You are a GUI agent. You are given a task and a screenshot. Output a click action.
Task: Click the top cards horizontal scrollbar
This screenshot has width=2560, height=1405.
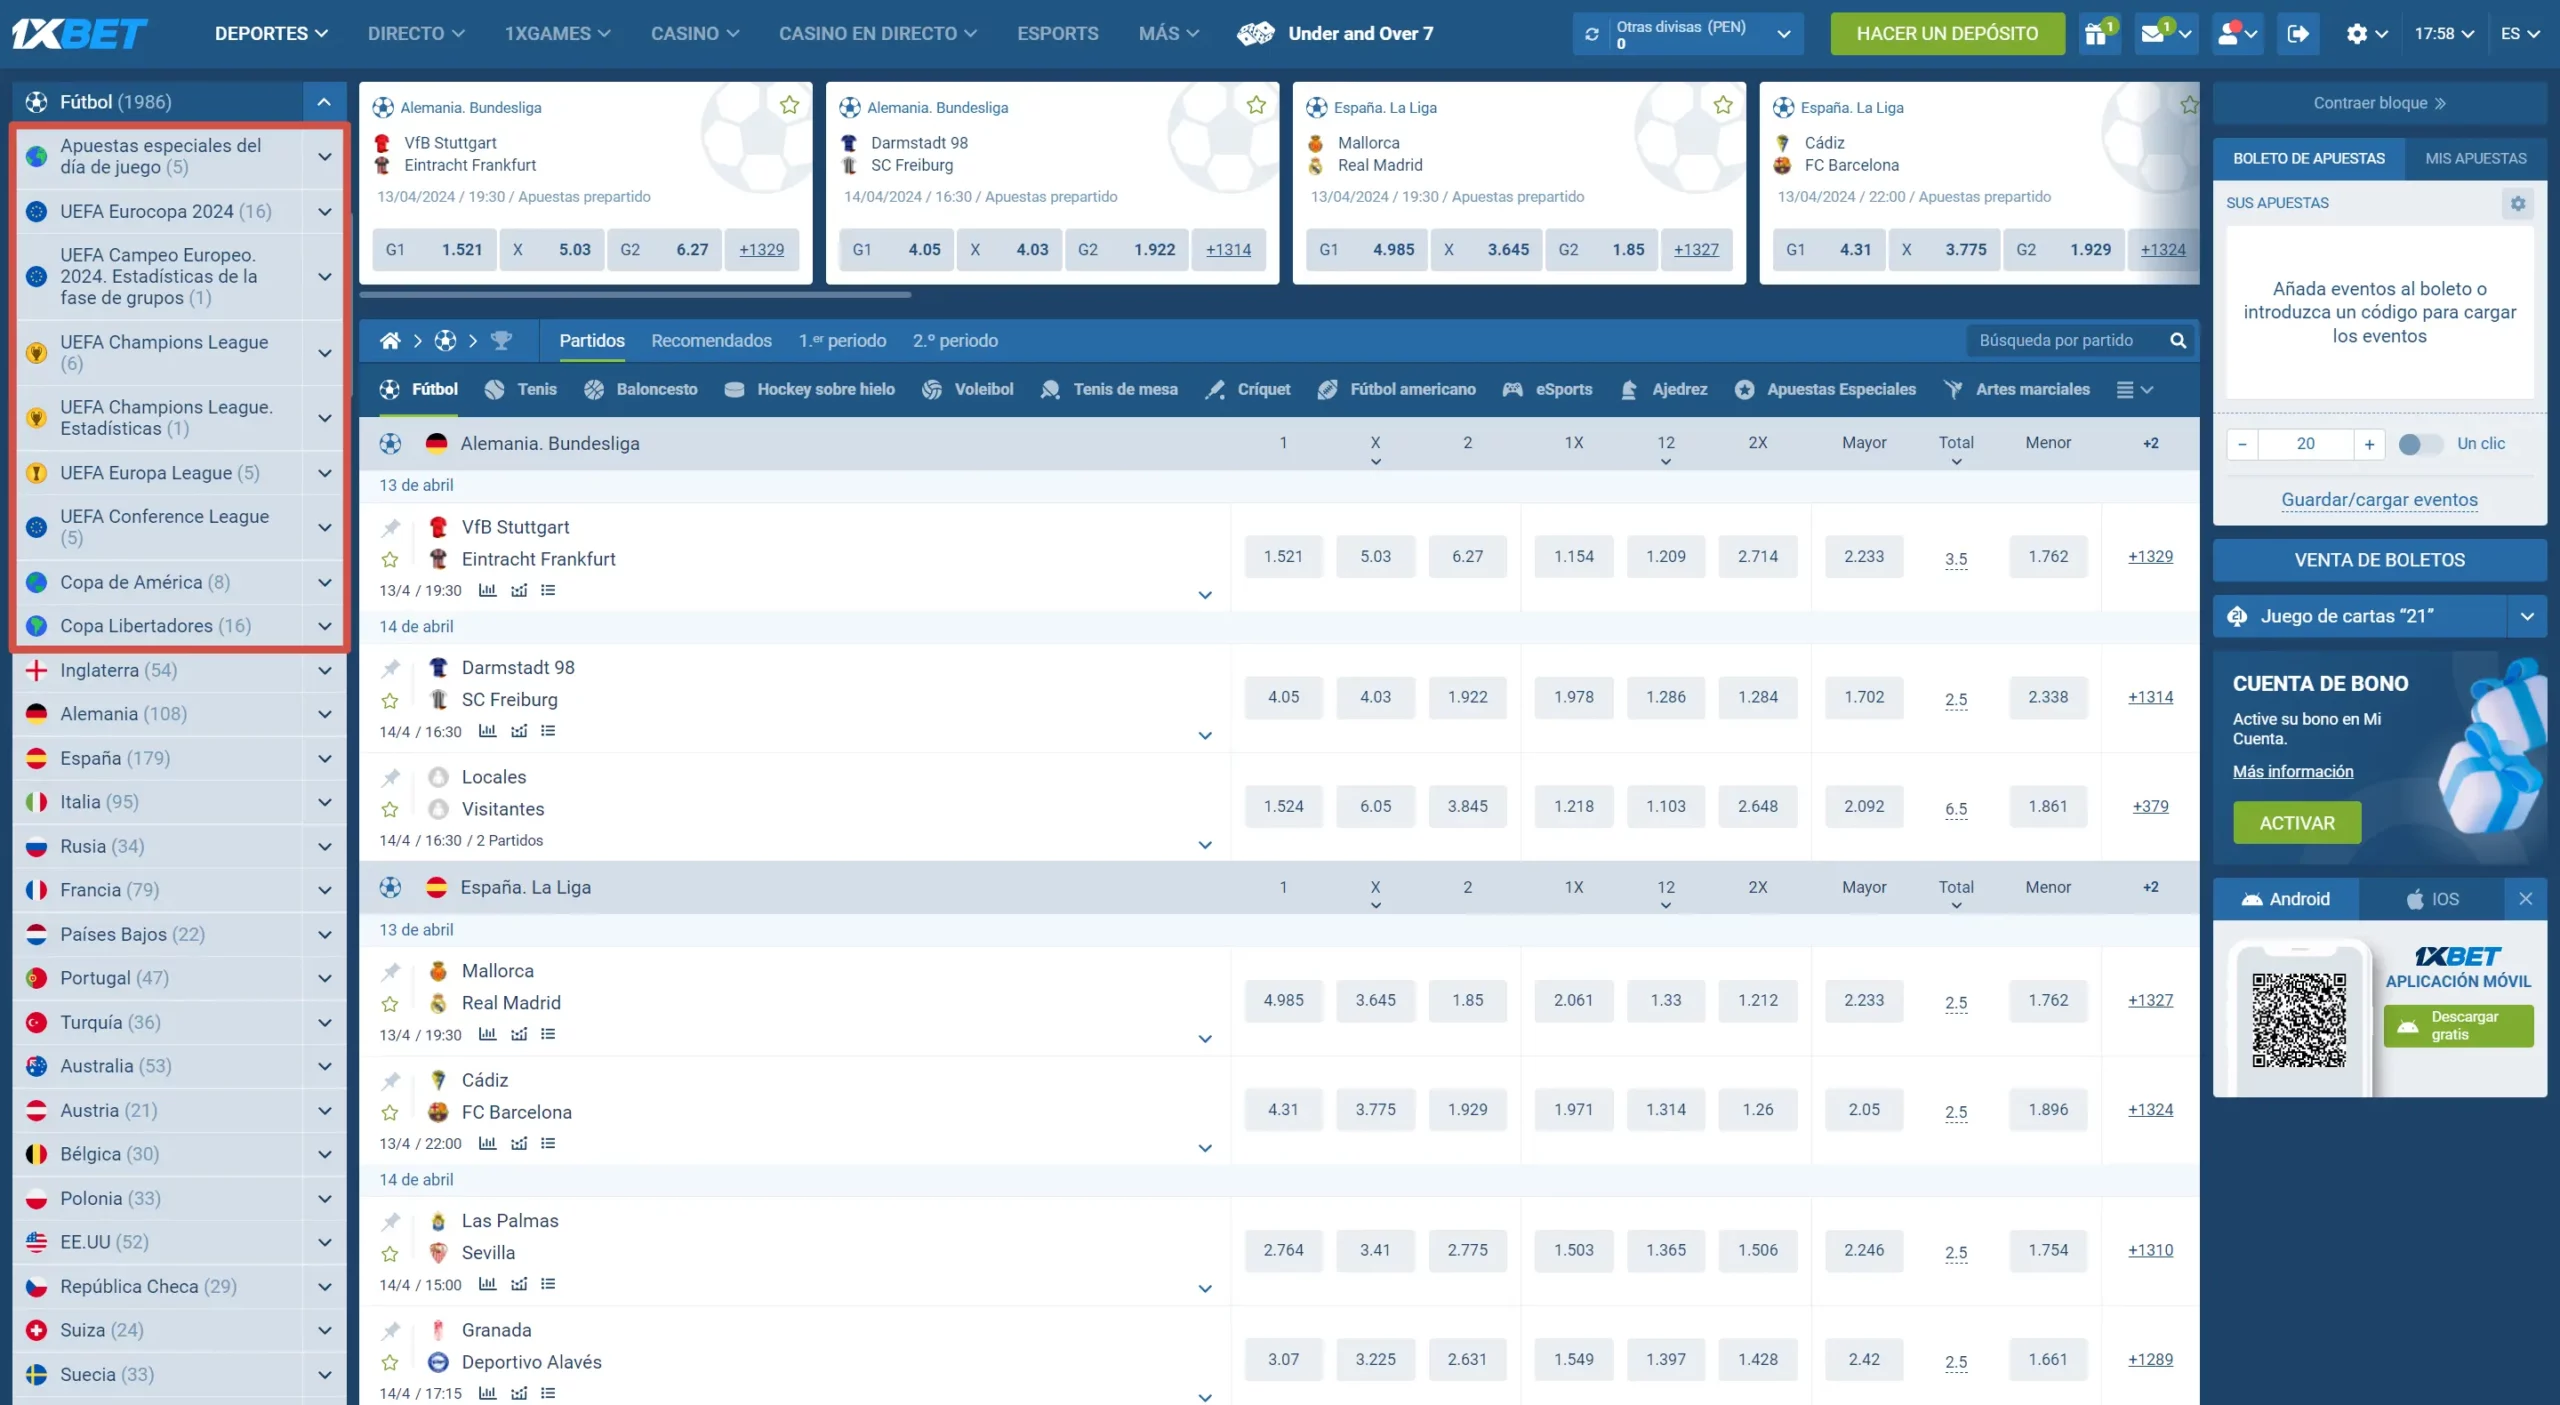(635, 295)
